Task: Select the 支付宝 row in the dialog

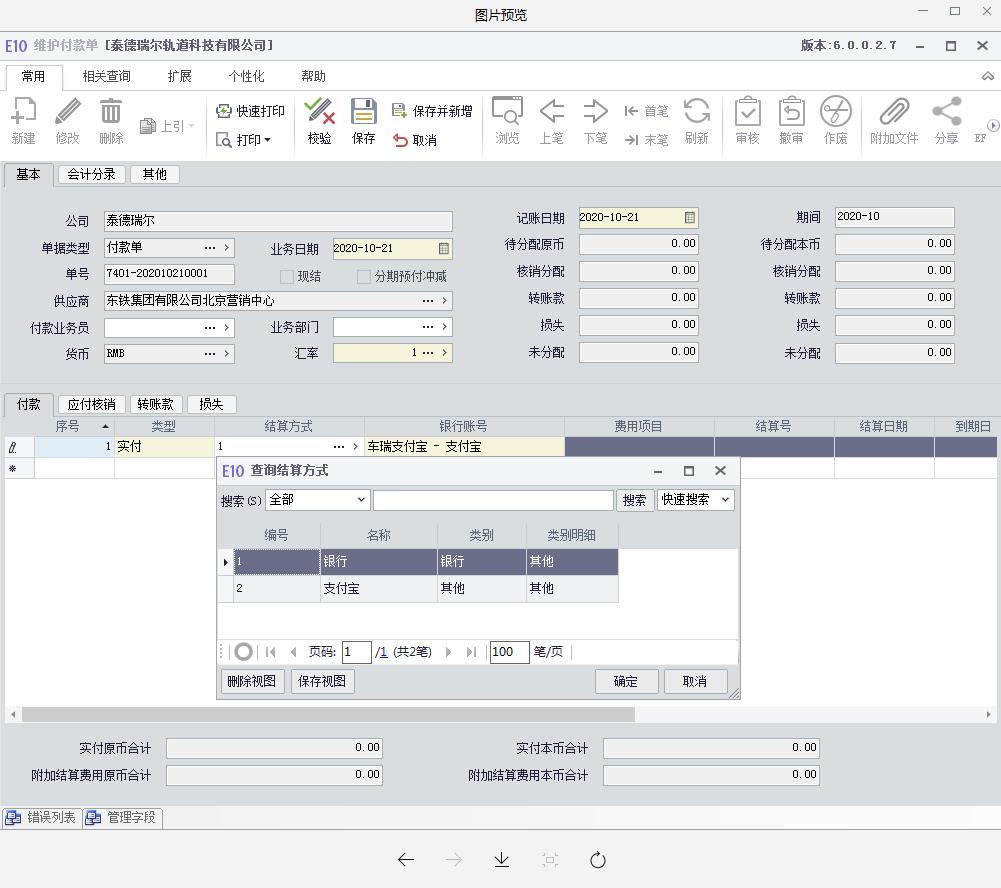Action: [x=418, y=589]
